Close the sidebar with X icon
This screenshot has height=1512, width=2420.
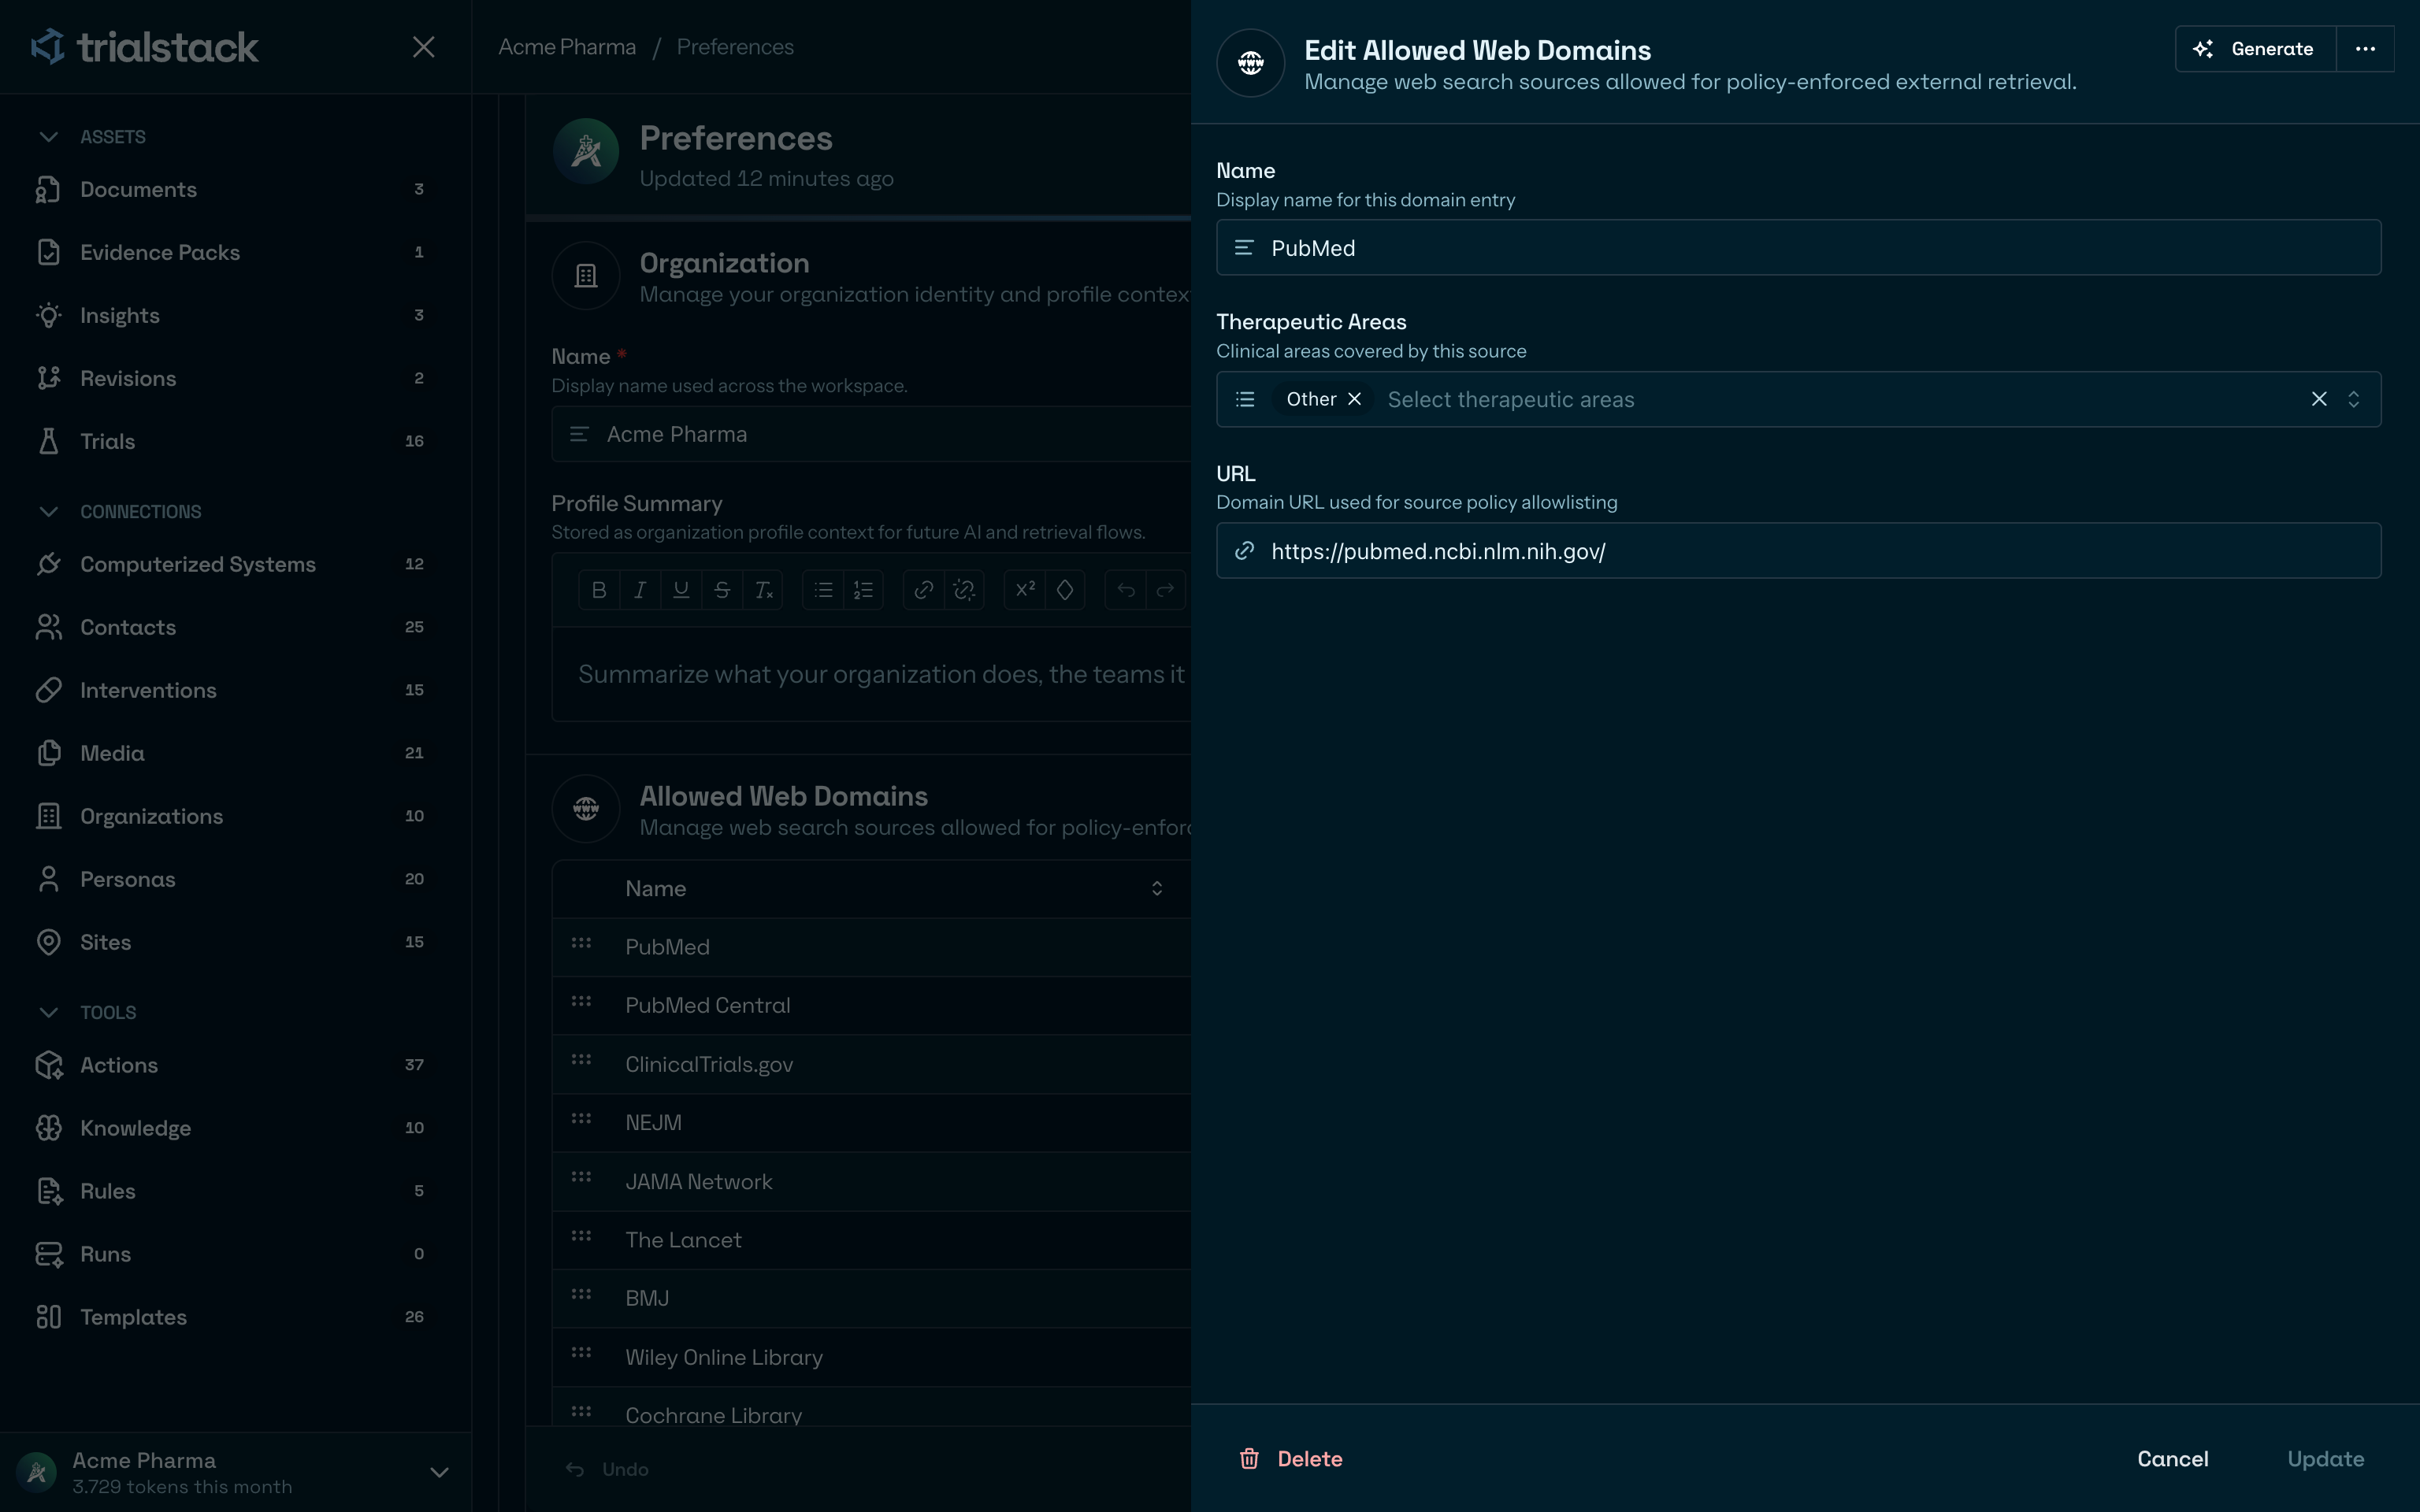424,47
